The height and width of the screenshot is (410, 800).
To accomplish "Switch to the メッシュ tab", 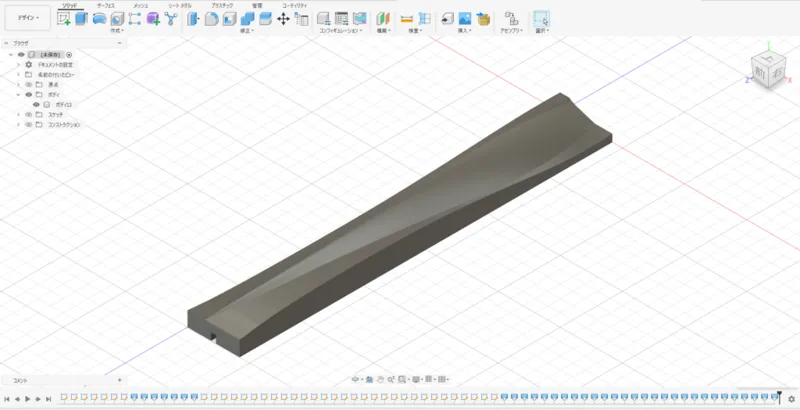I will [140, 5].
